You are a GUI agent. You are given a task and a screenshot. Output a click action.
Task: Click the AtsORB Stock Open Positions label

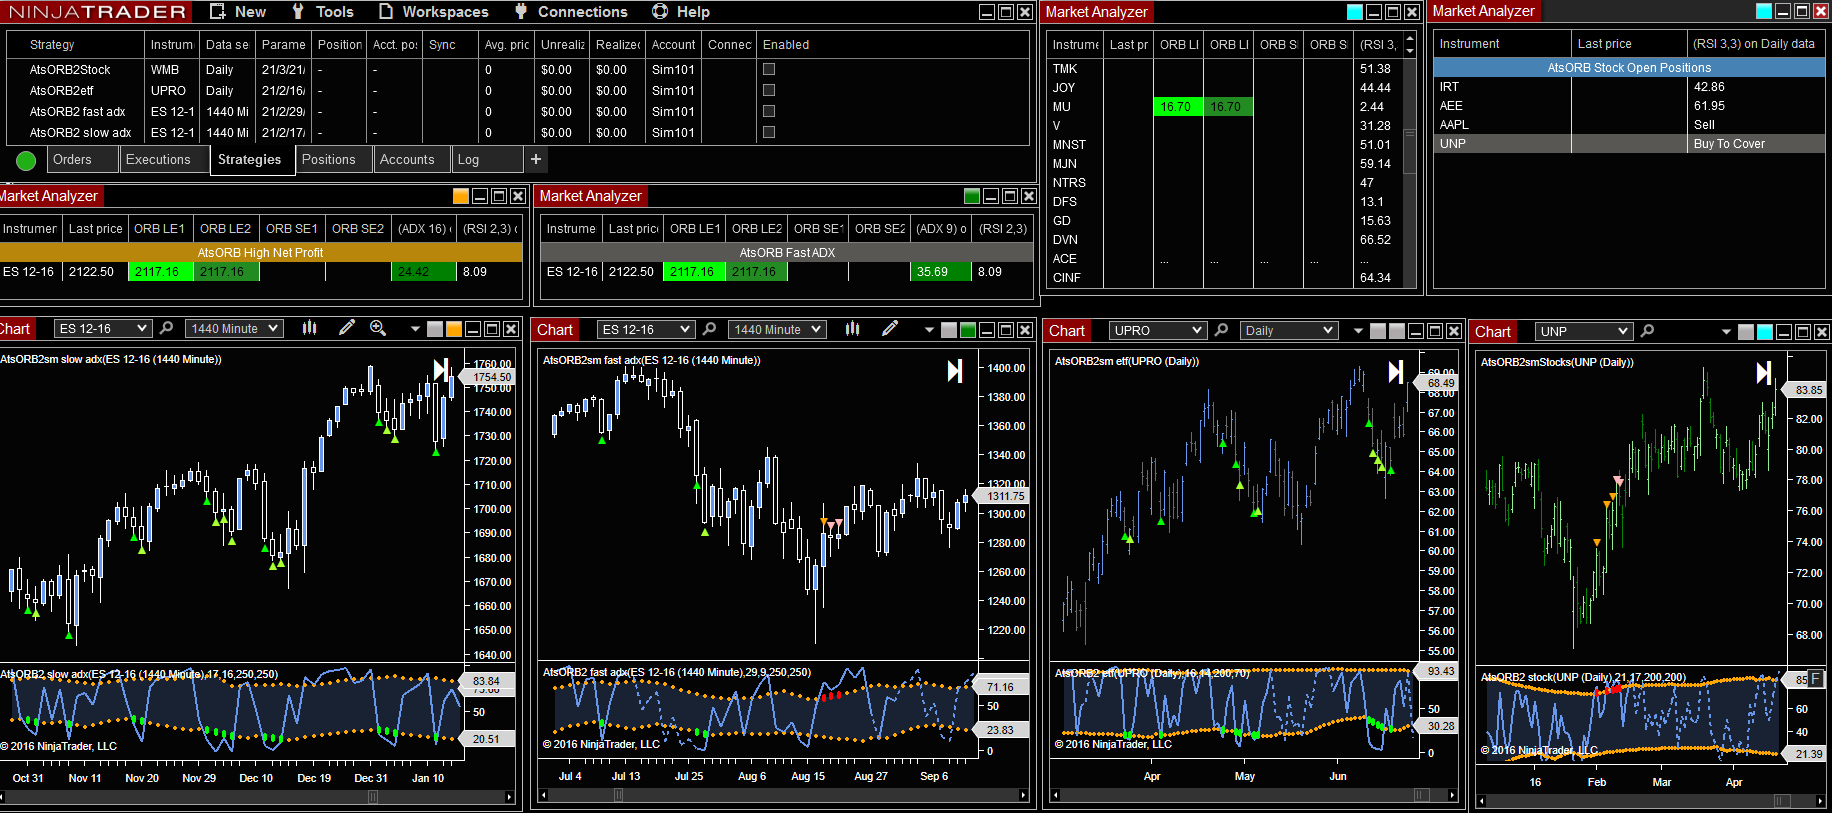pyautogui.click(x=1629, y=67)
